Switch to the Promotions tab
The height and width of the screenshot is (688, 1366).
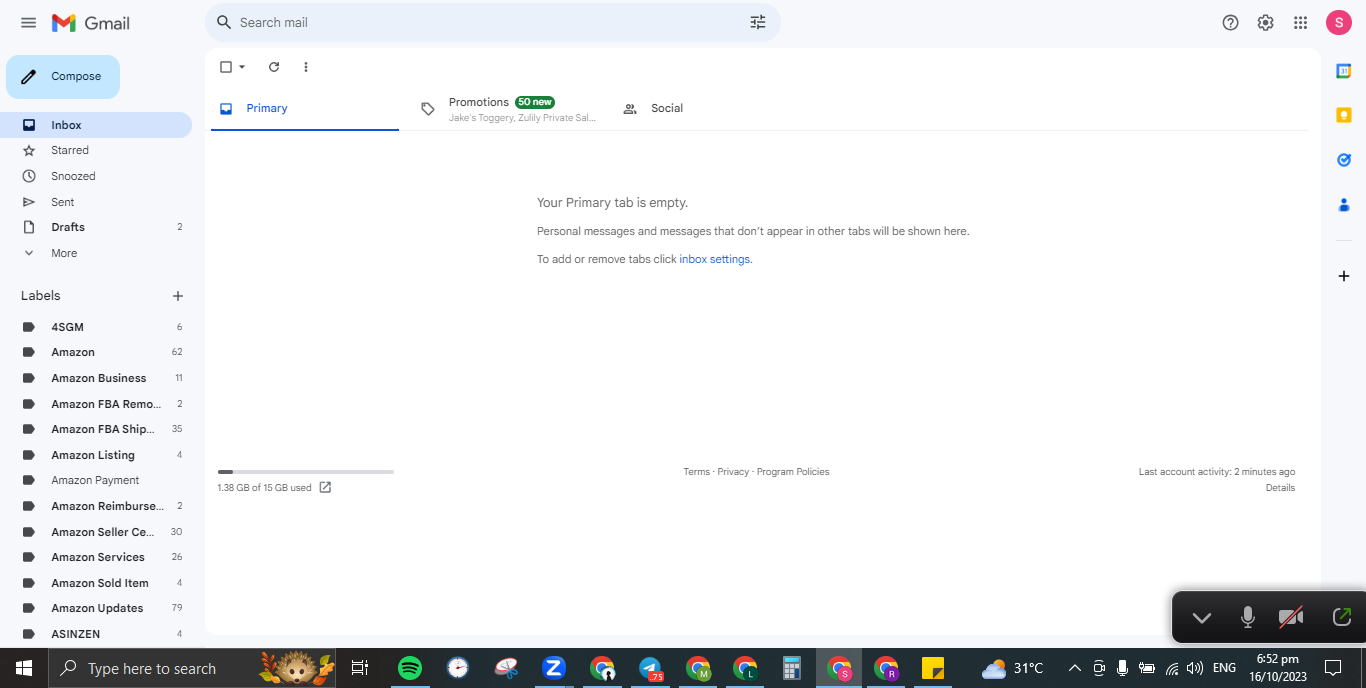click(x=509, y=108)
